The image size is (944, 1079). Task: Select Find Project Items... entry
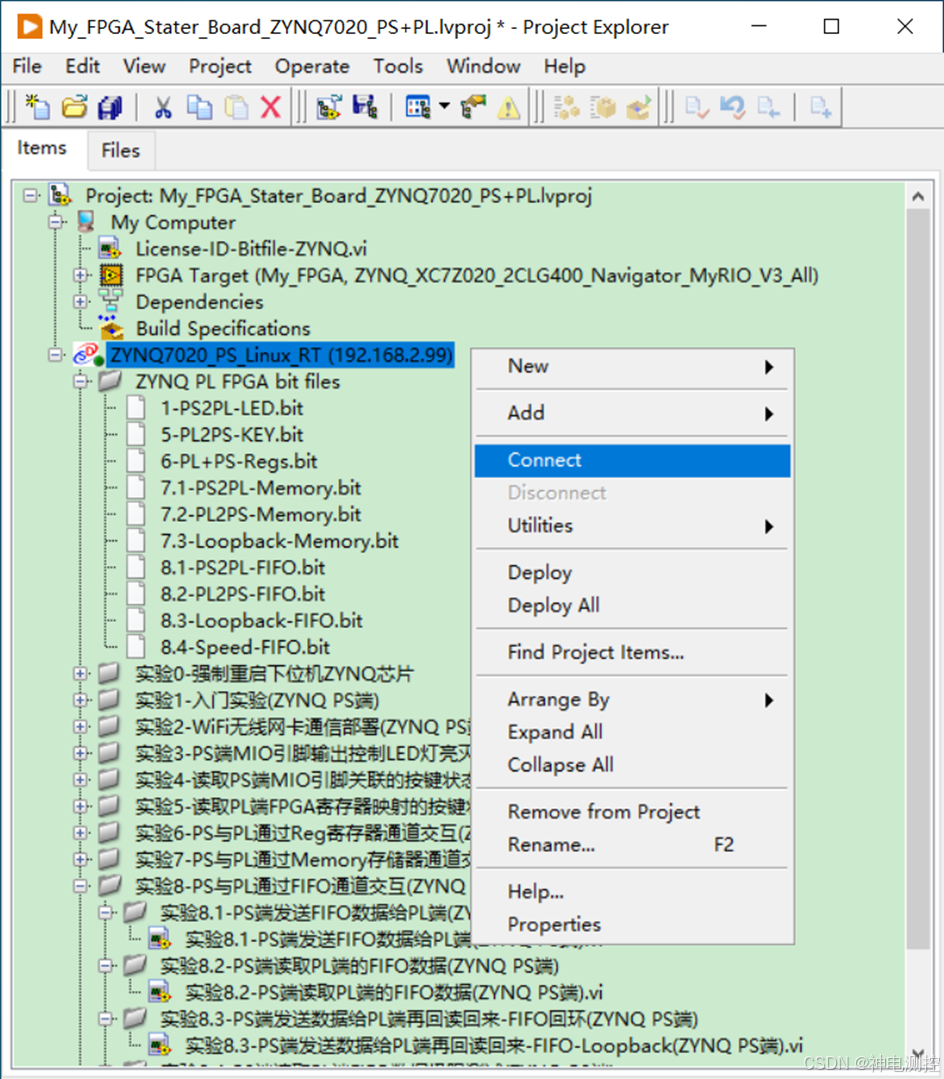pyautogui.click(x=632, y=652)
